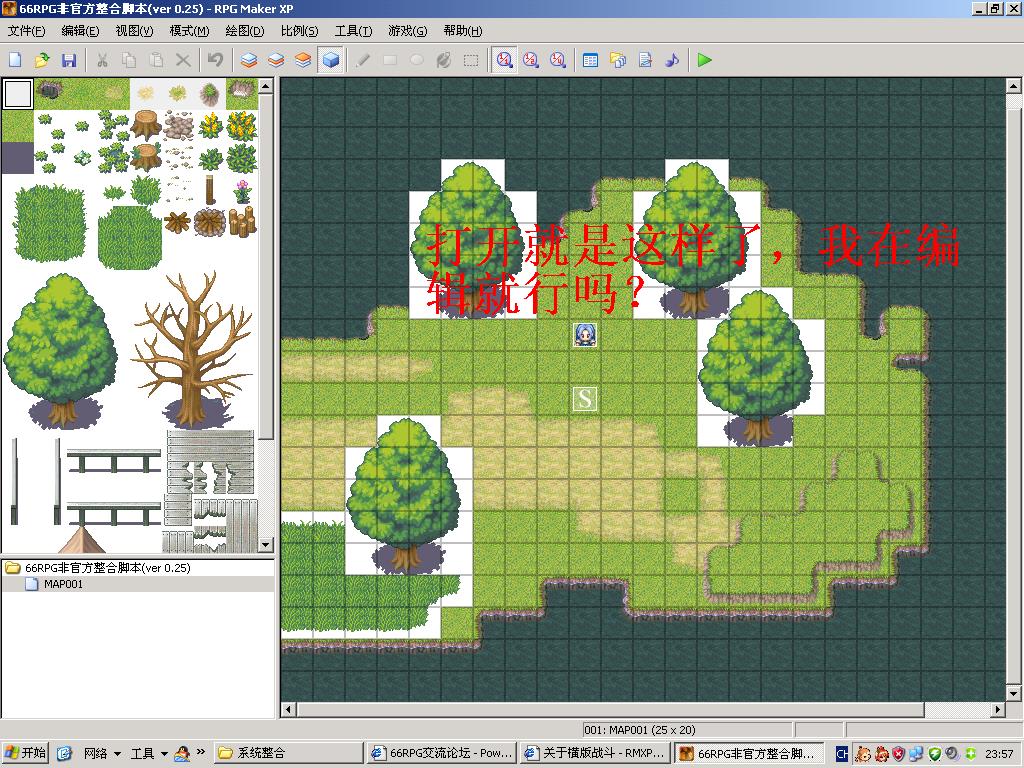Tileset palette scroll up arrow
The height and width of the screenshot is (768, 1024).
tap(266, 86)
